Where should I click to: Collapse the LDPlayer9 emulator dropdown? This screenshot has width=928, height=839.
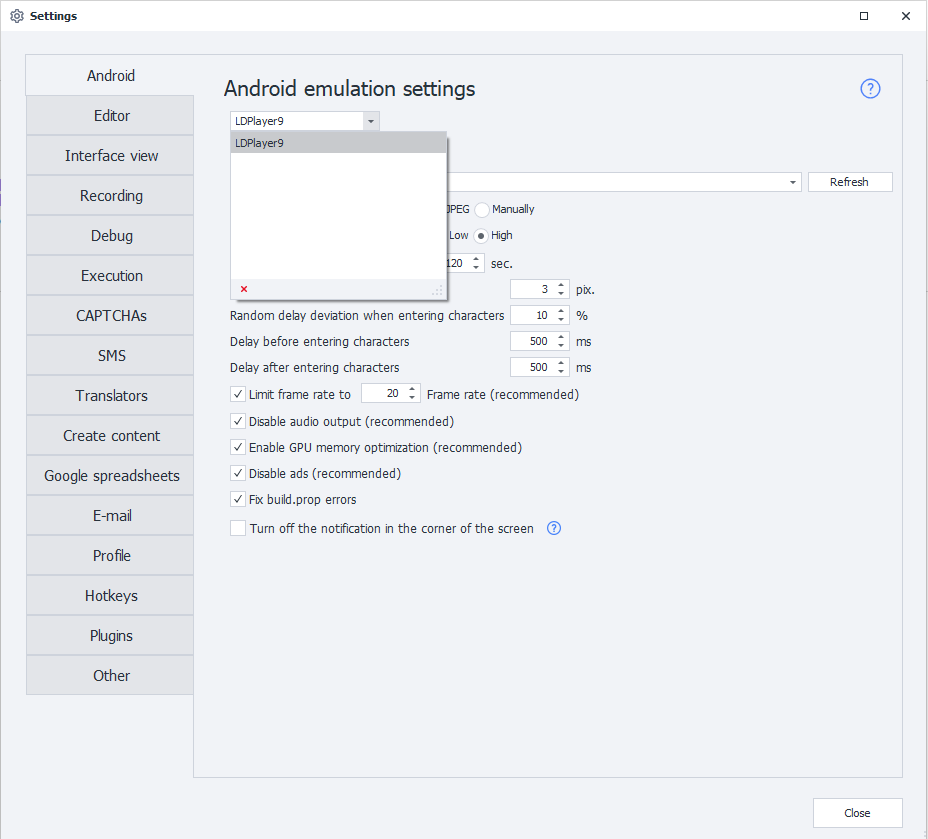371,121
